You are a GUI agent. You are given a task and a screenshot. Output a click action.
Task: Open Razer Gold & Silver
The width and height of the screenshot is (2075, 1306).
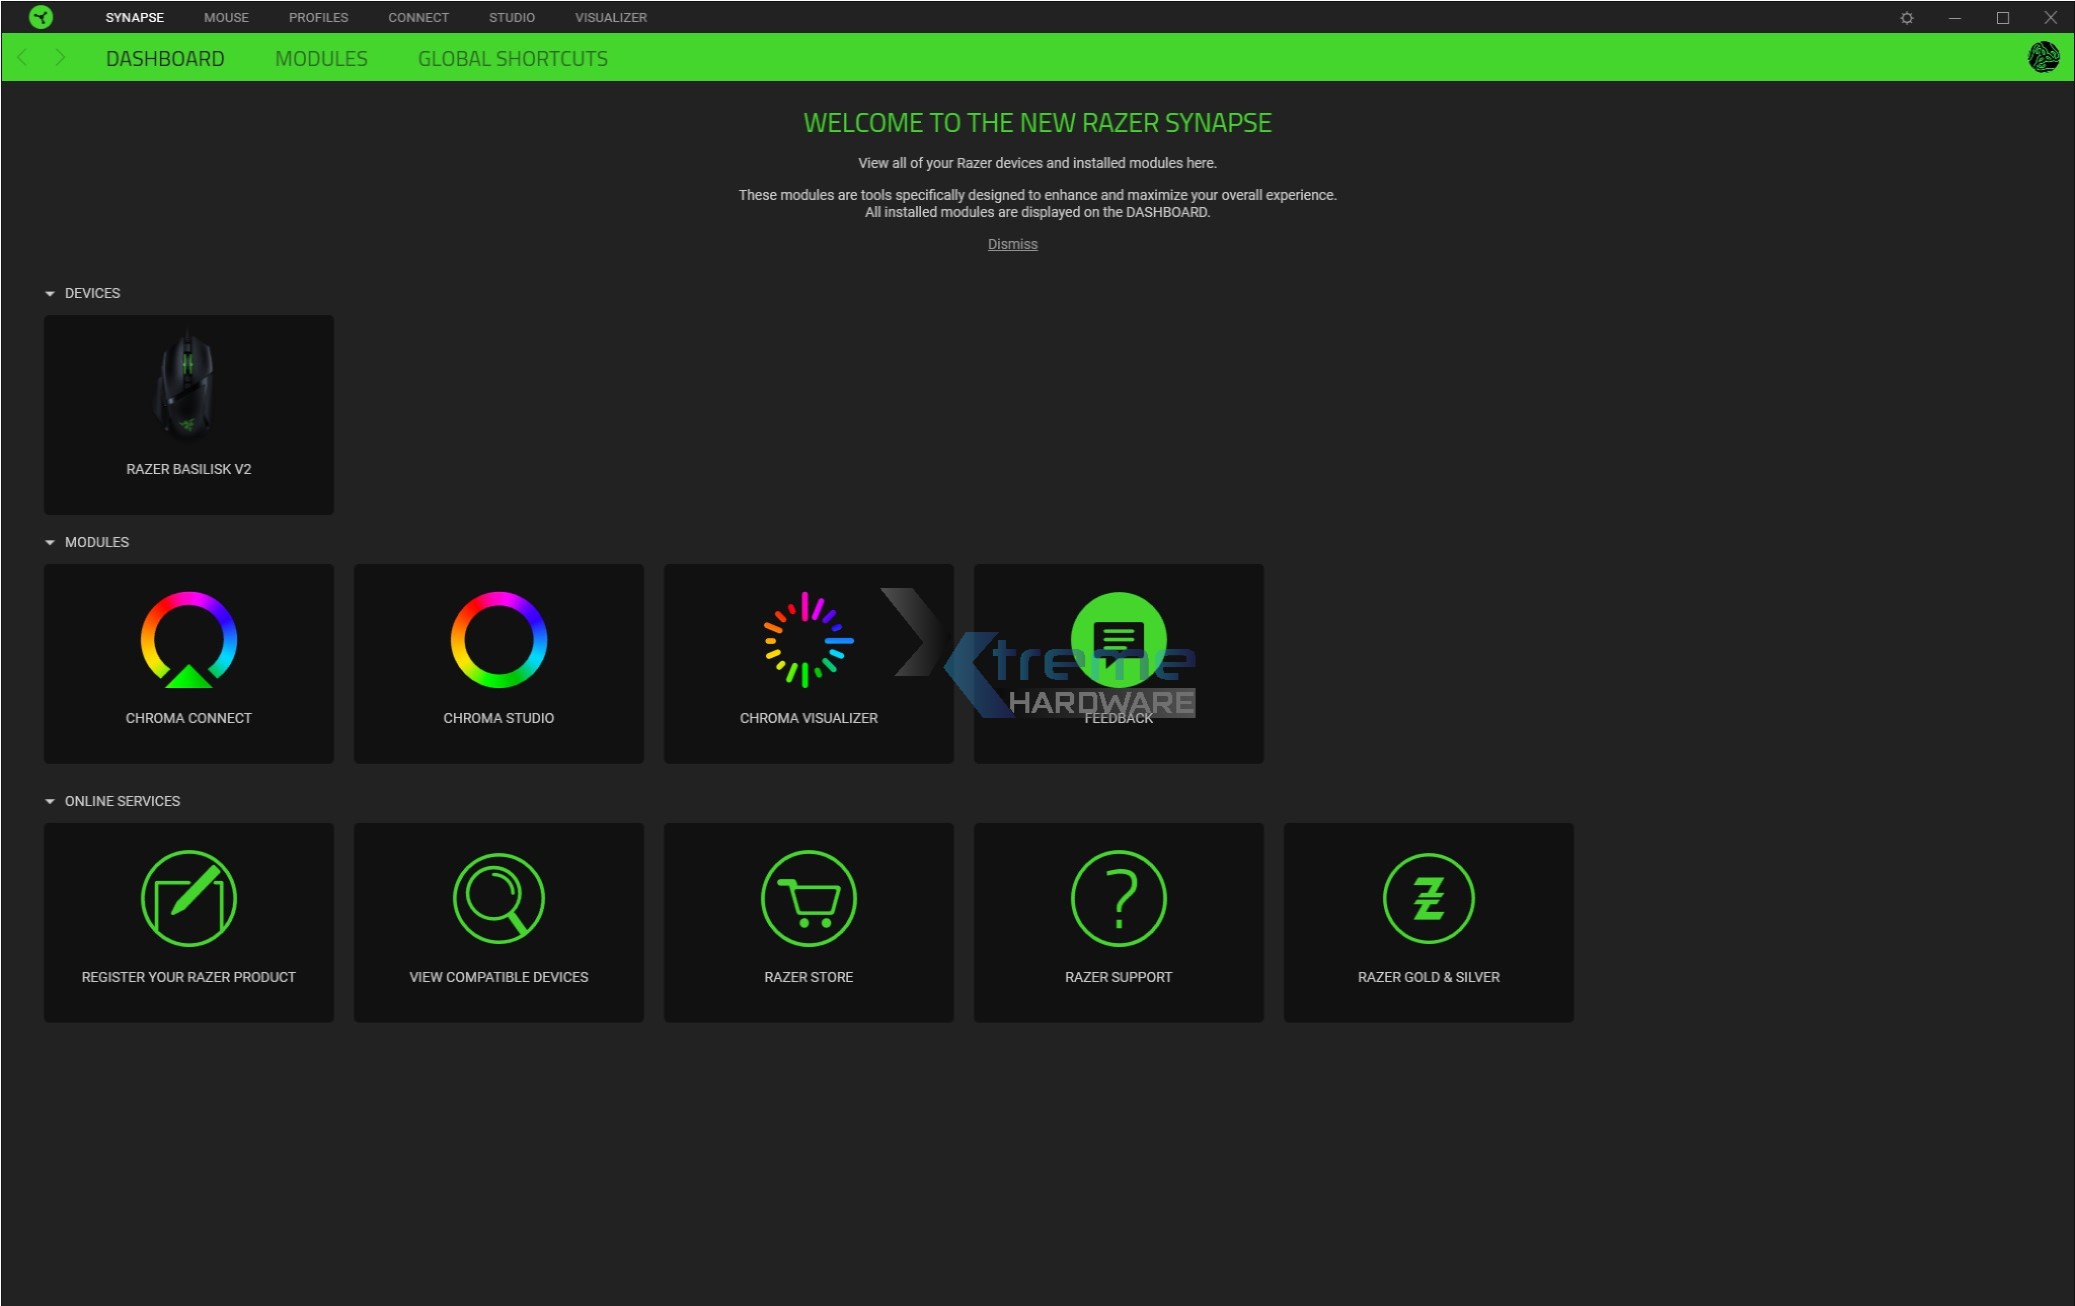click(1428, 921)
